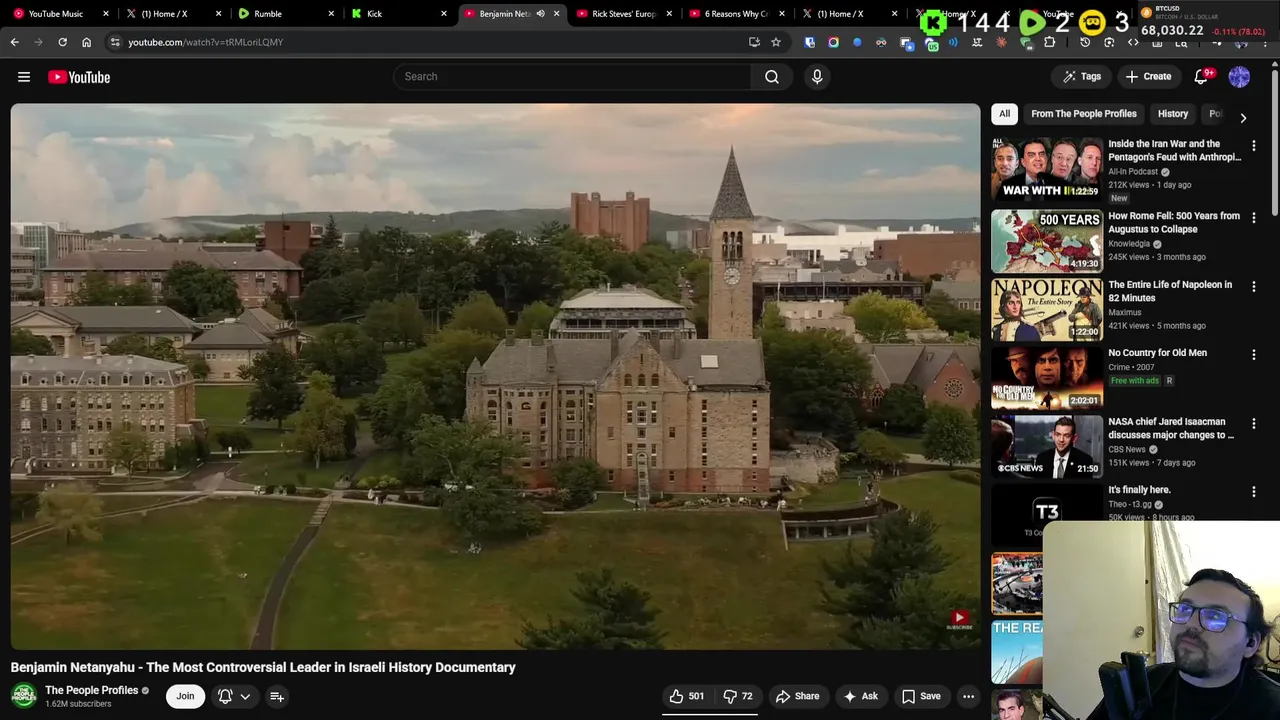
Task: Go to the YouTube home logo
Action: (79, 77)
